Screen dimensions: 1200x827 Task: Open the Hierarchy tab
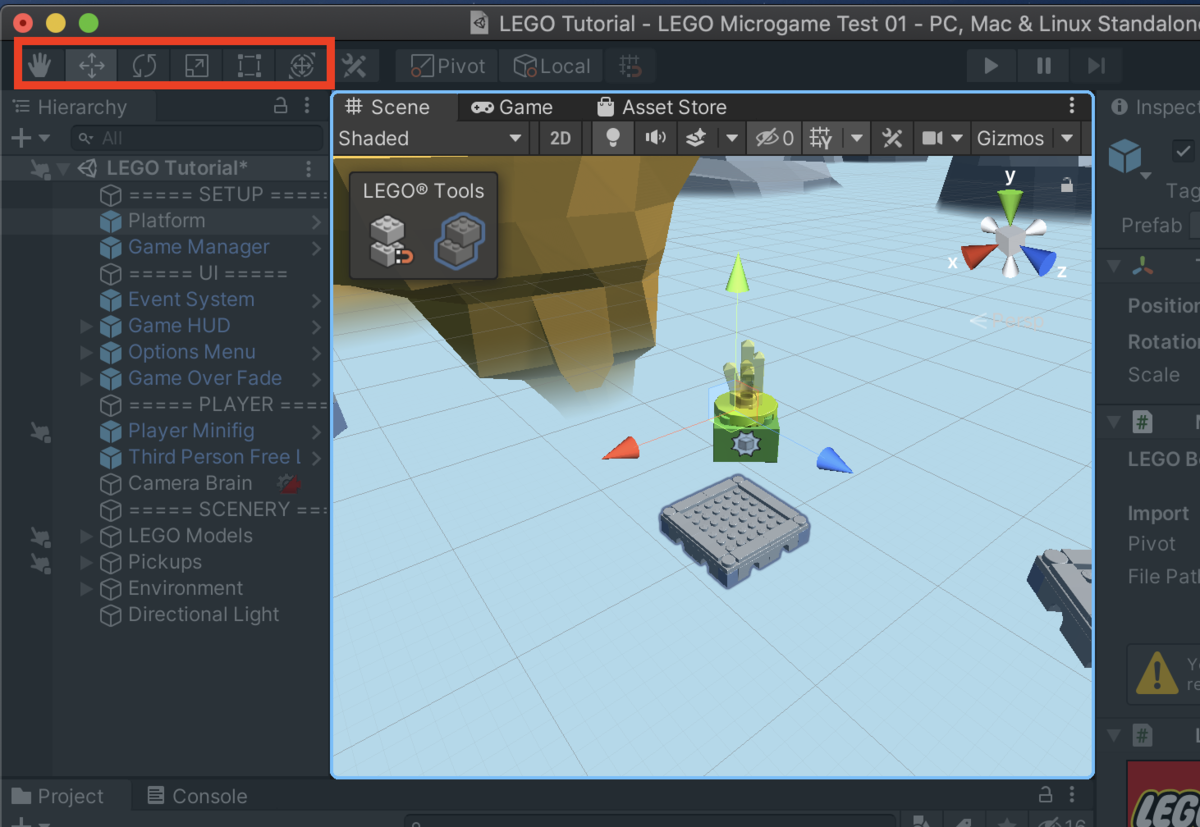70,107
